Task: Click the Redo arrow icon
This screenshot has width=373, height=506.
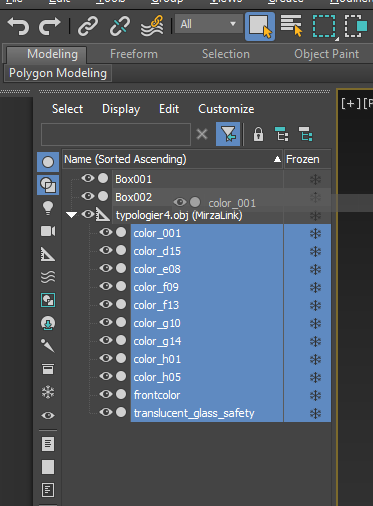Action: coord(49,26)
